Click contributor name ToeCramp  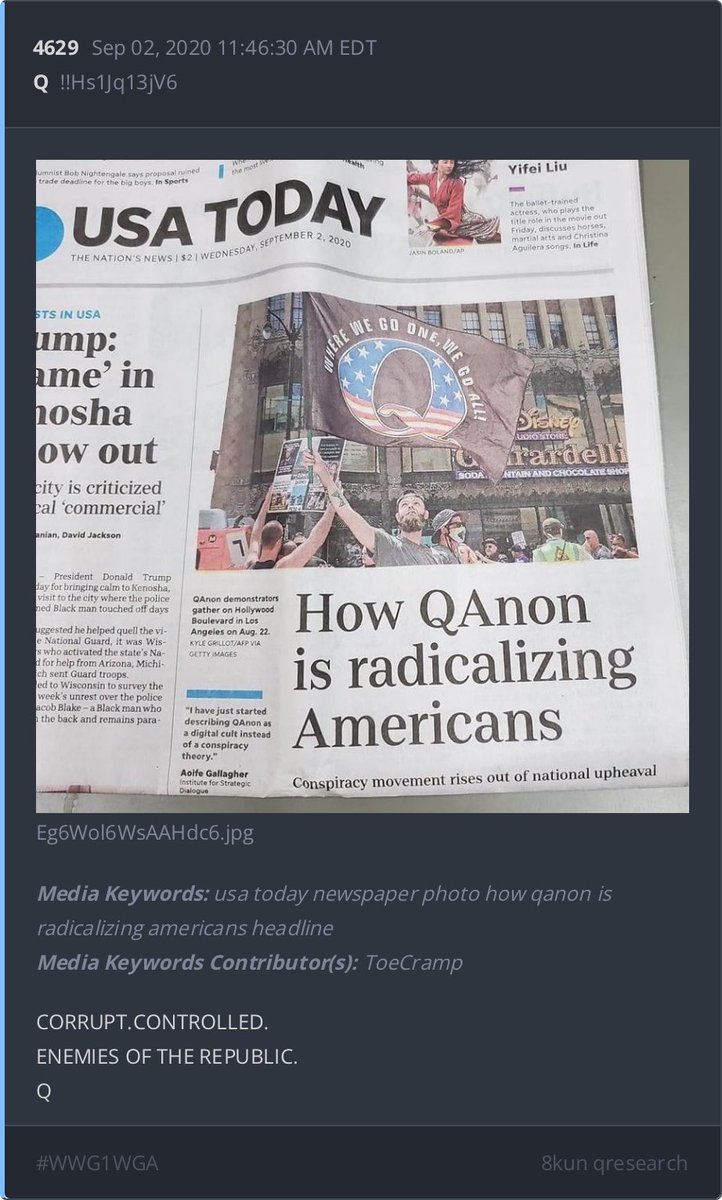414,962
